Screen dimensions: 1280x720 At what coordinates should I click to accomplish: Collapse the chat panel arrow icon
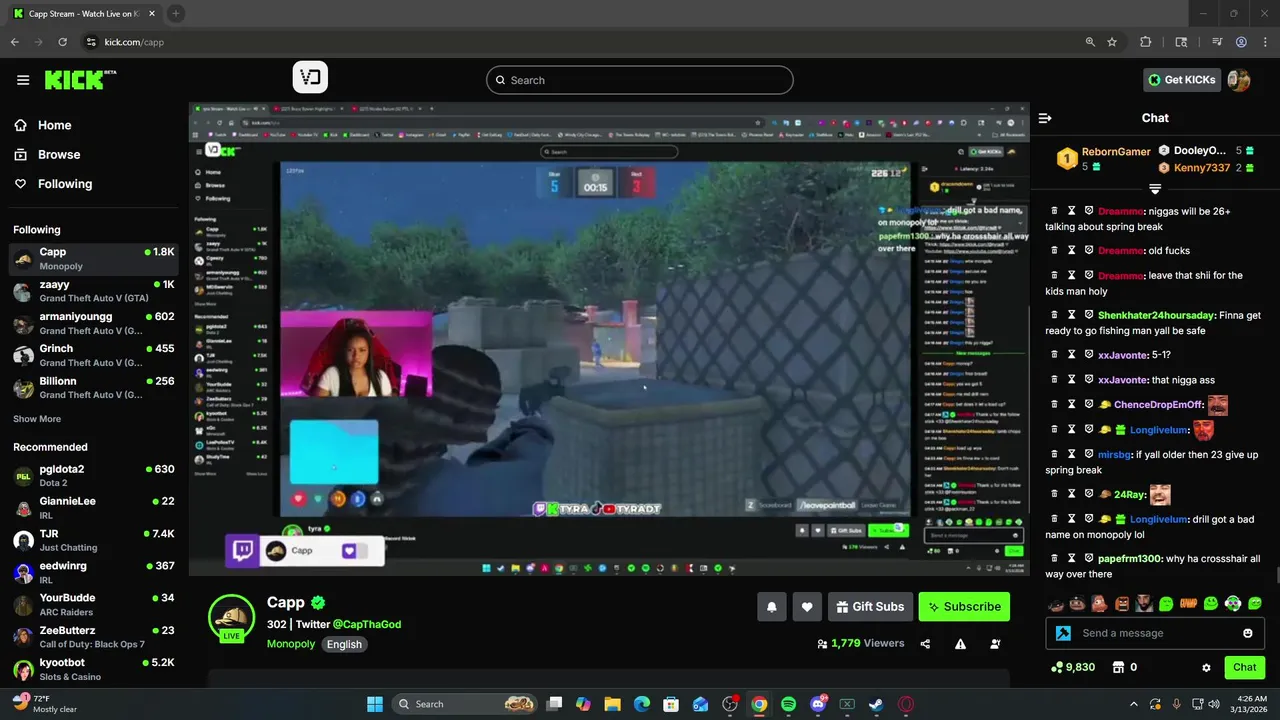coord(1045,118)
